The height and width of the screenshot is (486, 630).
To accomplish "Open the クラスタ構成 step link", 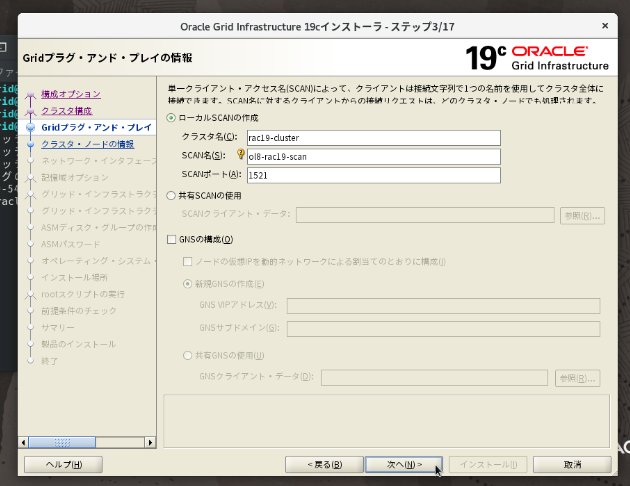I will pyautogui.click(x=67, y=111).
